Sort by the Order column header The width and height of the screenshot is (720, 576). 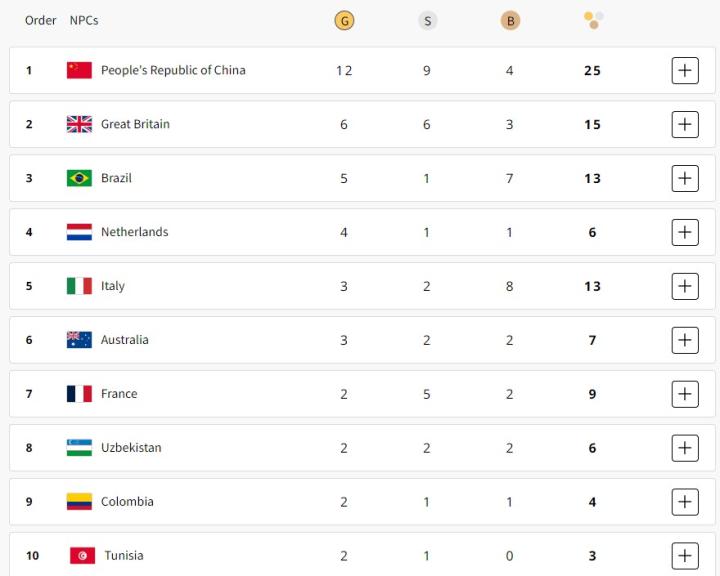(x=41, y=20)
